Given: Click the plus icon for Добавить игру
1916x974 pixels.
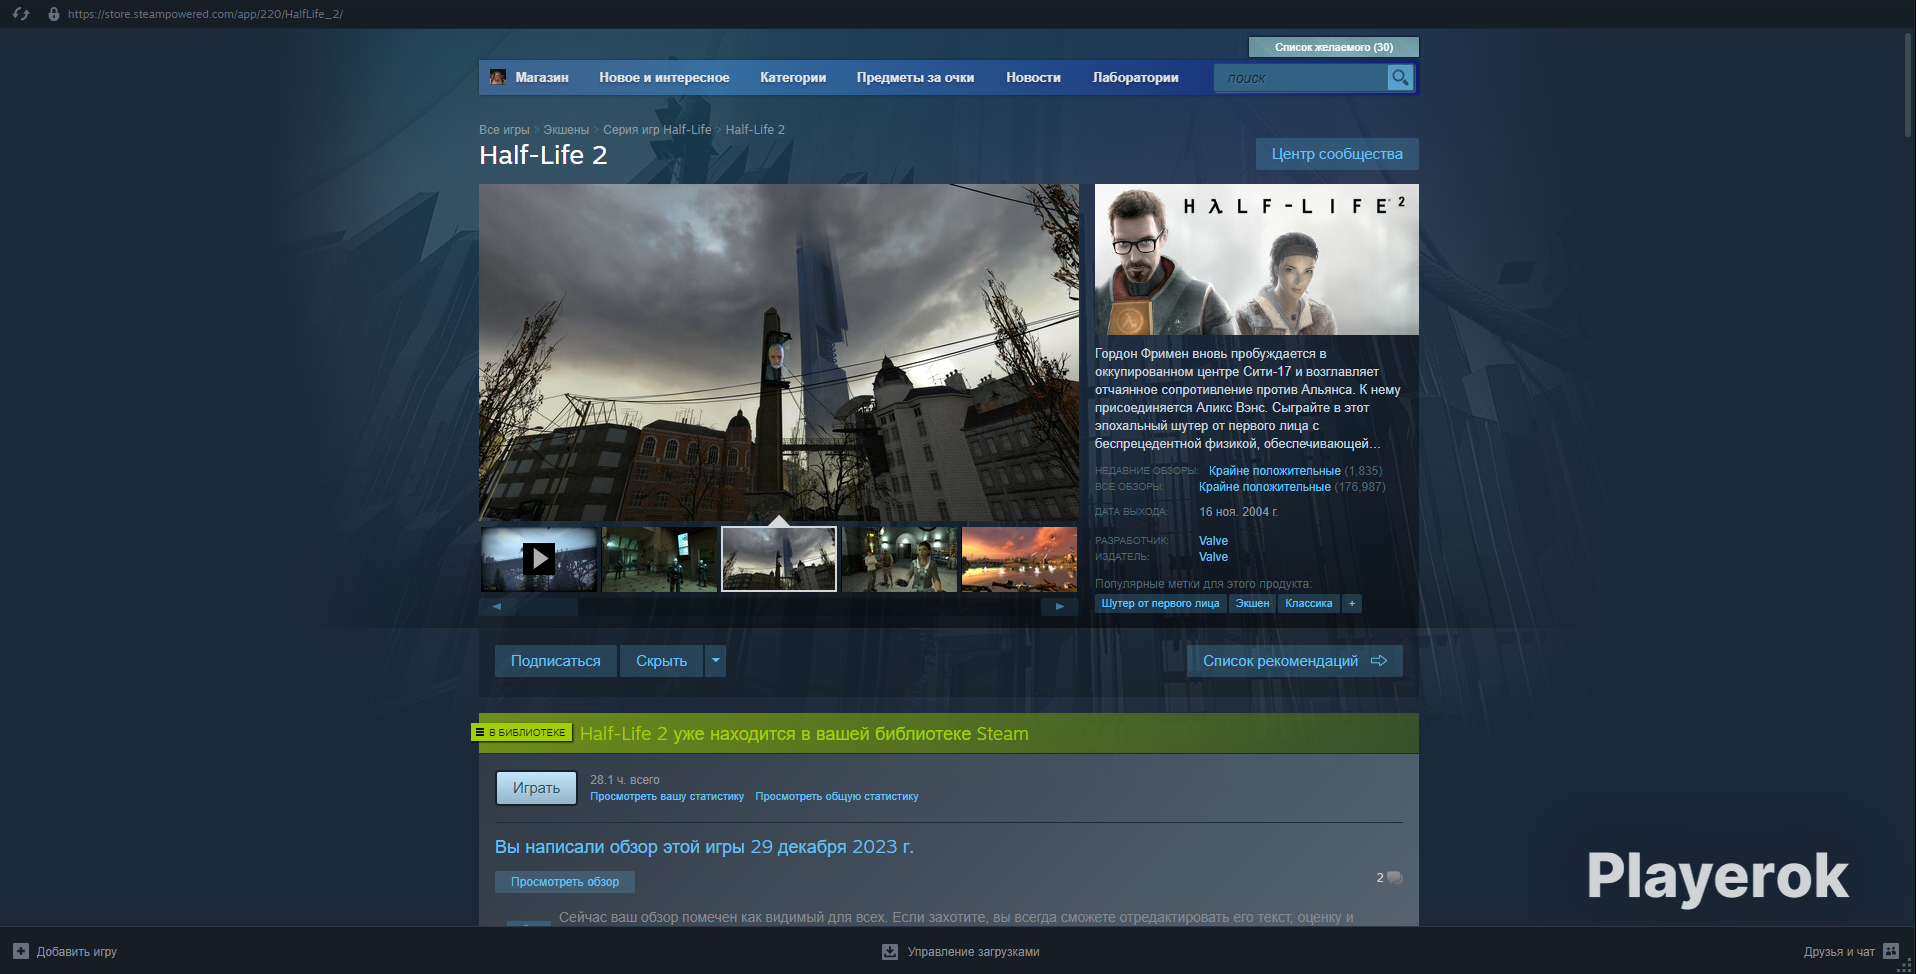Looking at the screenshot, I should pos(21,951).
